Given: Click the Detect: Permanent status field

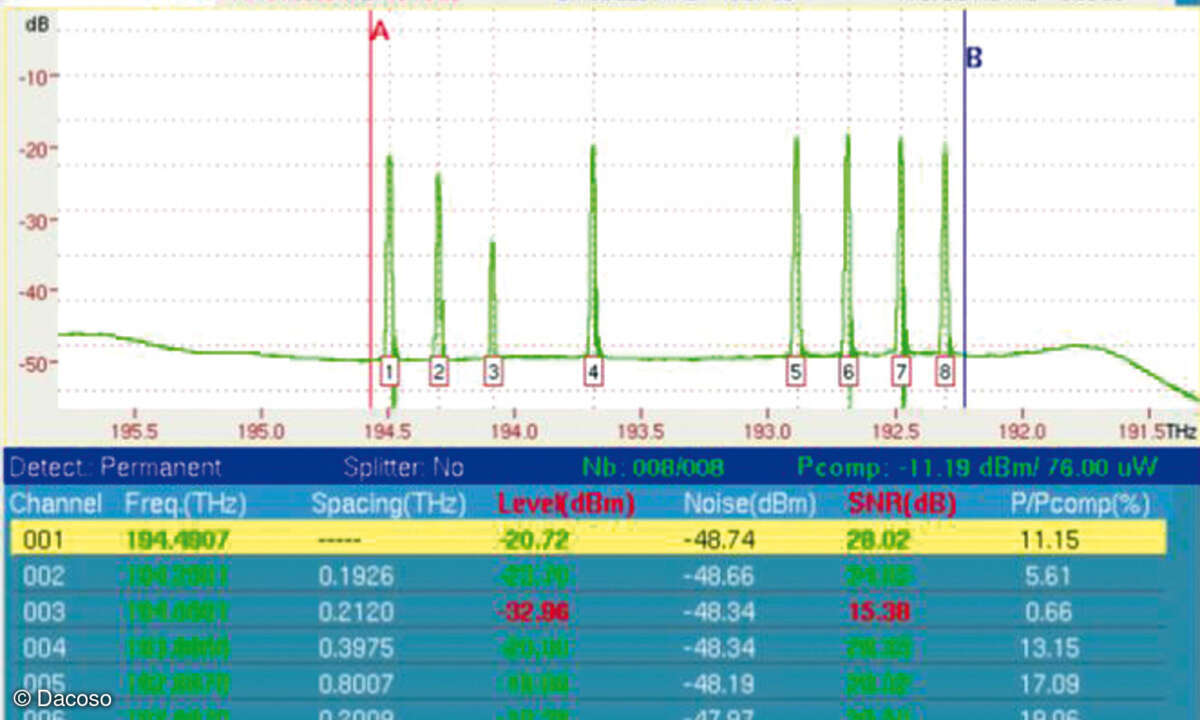Looking at the screenshot, I should click(116, 467).
